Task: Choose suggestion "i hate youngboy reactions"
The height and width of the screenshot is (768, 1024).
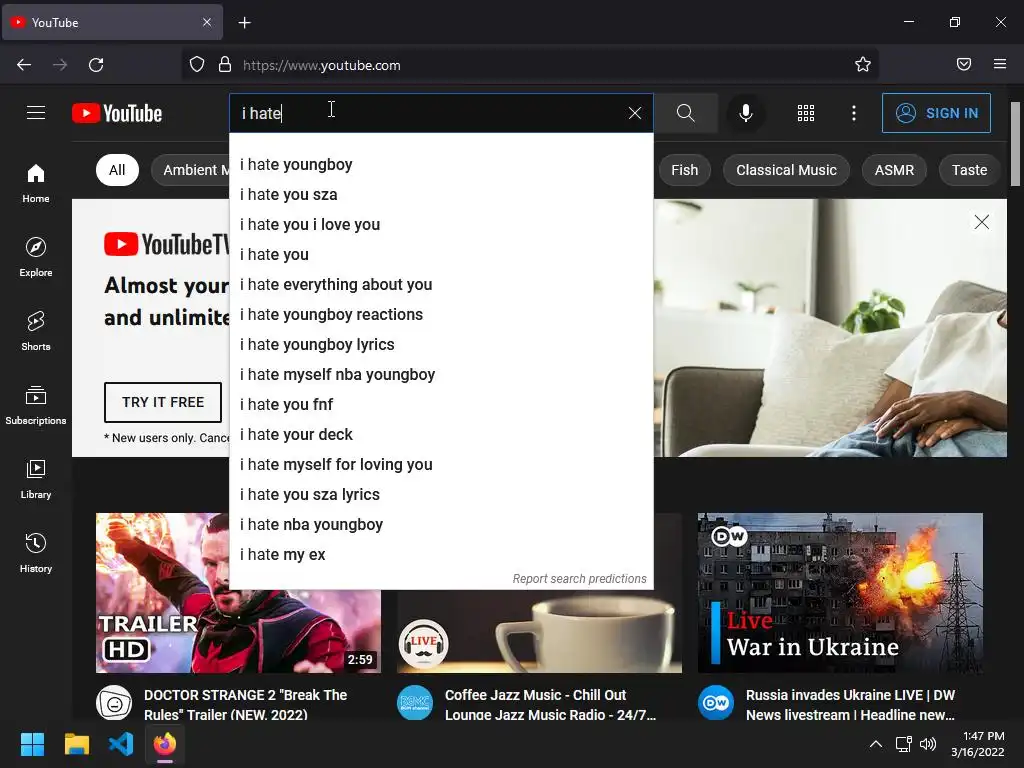Action: [441, 315]
